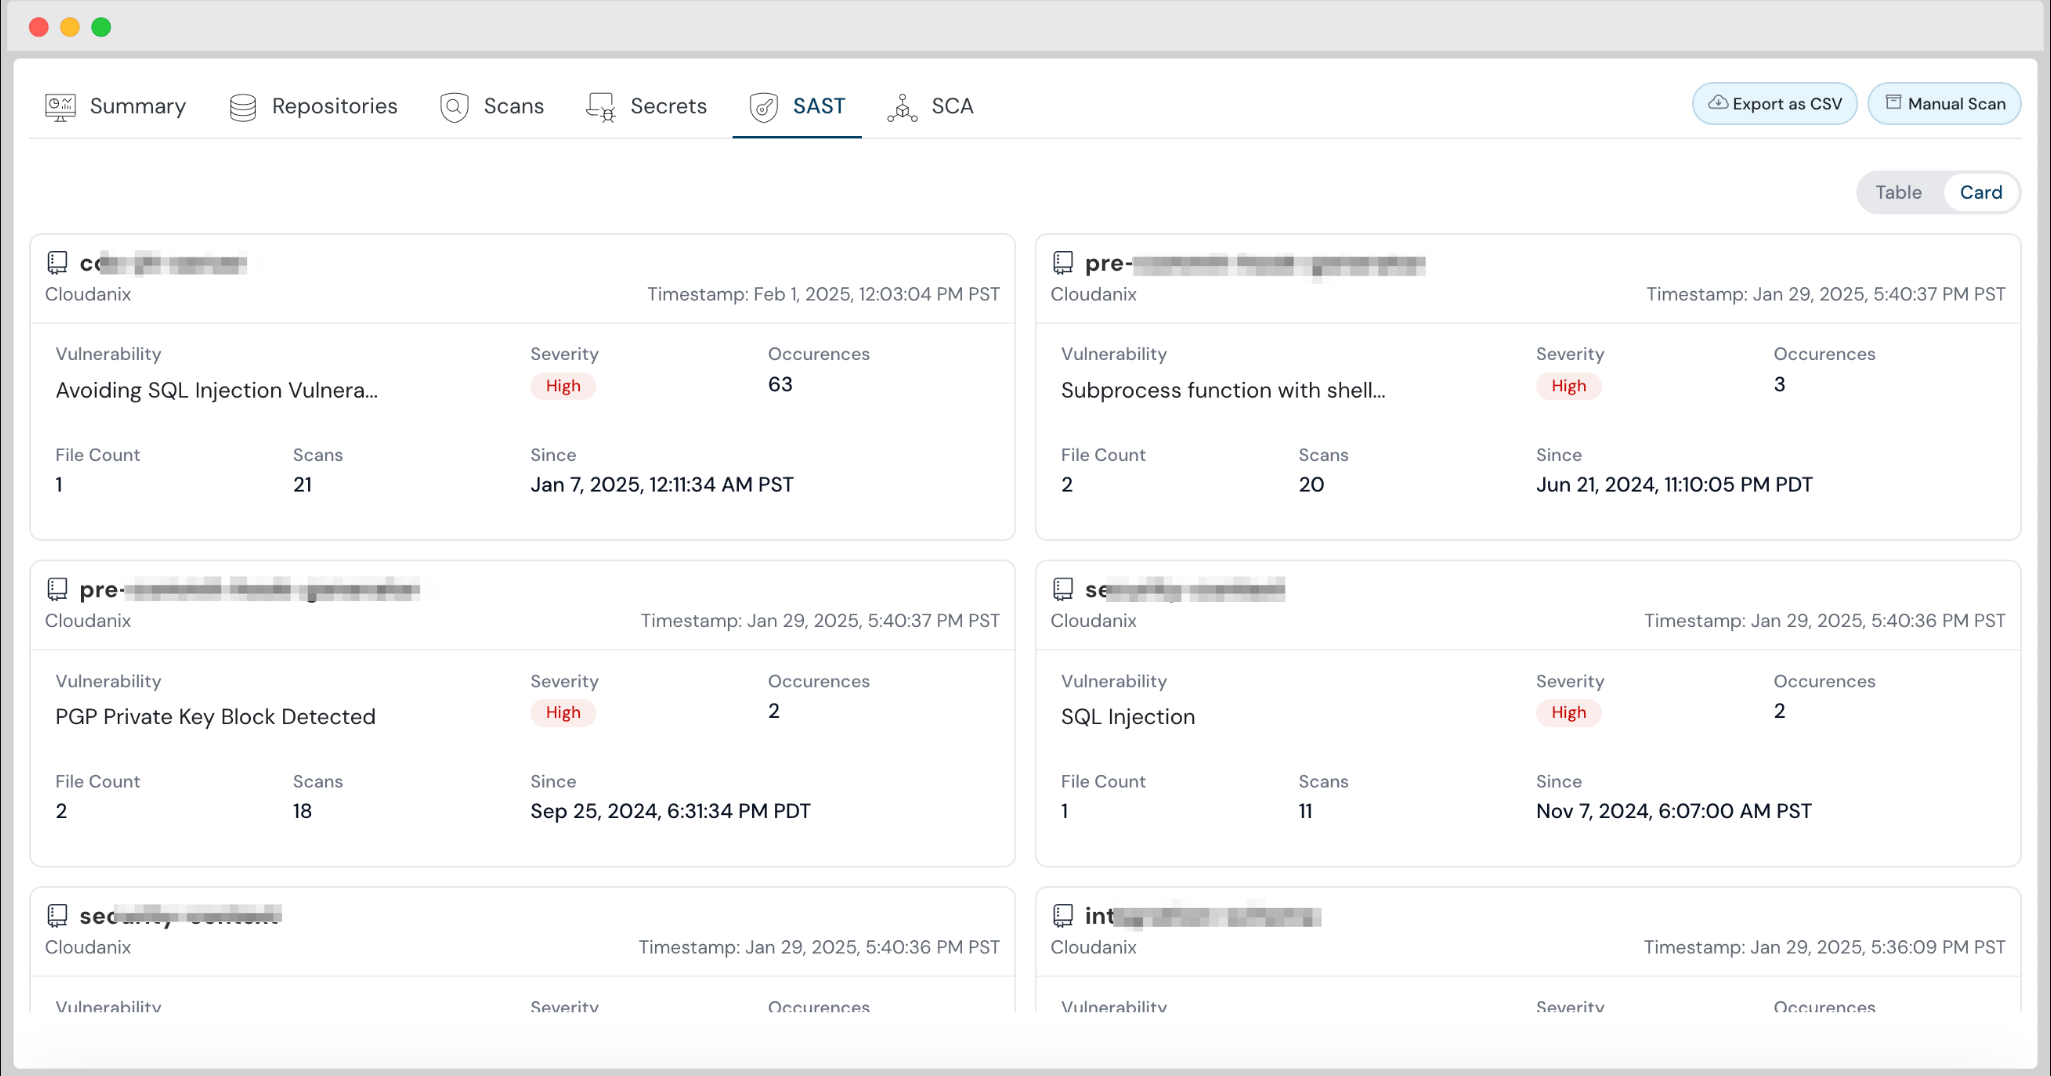Image resolution: width=2051 pixels, height=1076 pixels.
Task: Click the scanner icon on Manual Scan button
Action: tap(1892, 103)
